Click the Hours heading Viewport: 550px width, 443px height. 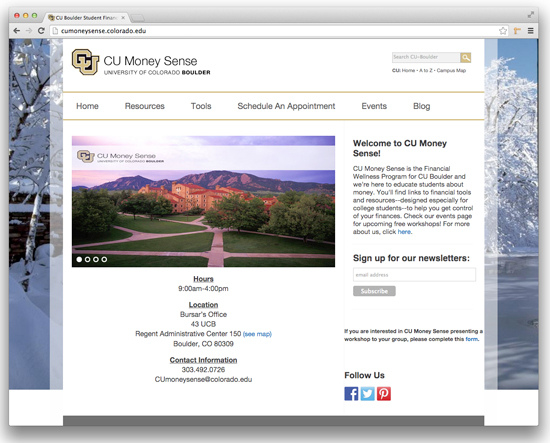coord(203,279)
